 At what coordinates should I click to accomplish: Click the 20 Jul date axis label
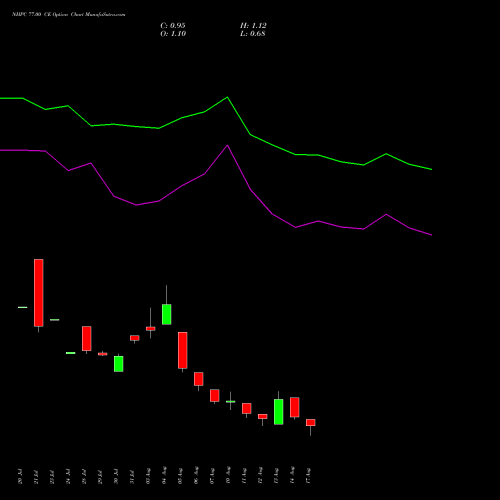point(20,477)
